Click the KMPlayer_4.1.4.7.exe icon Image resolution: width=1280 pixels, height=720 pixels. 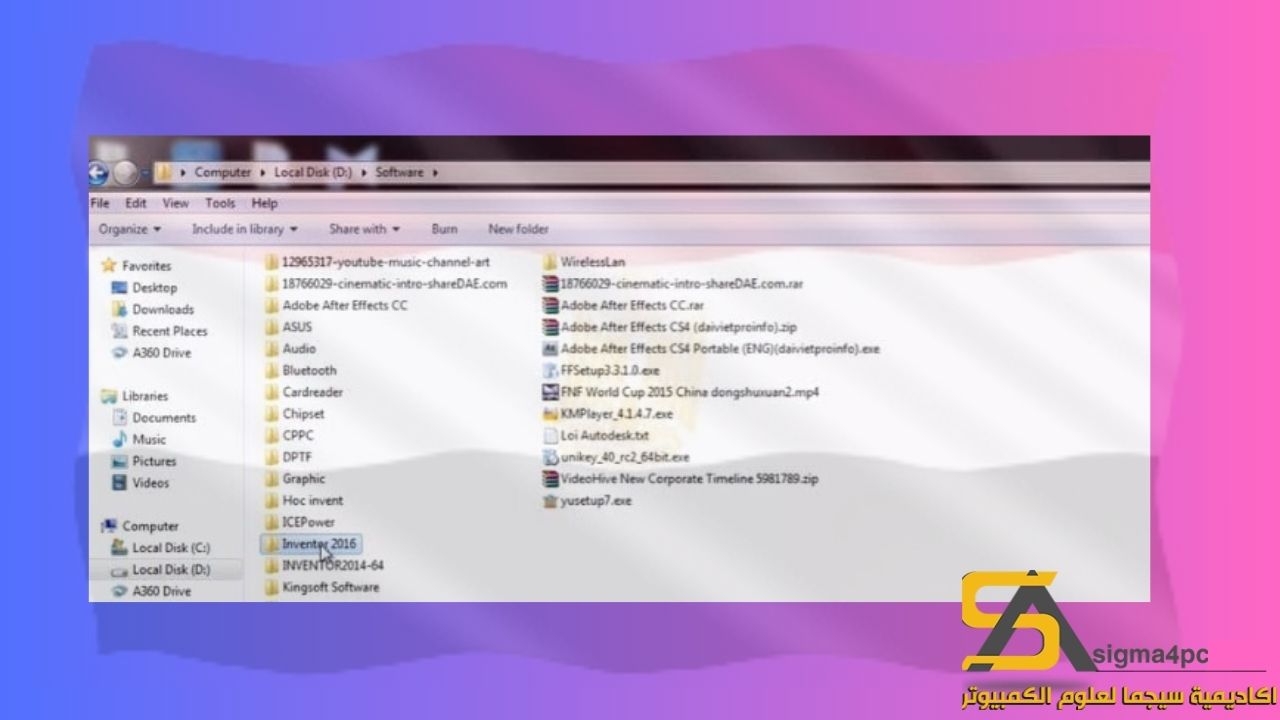(549, 414)
